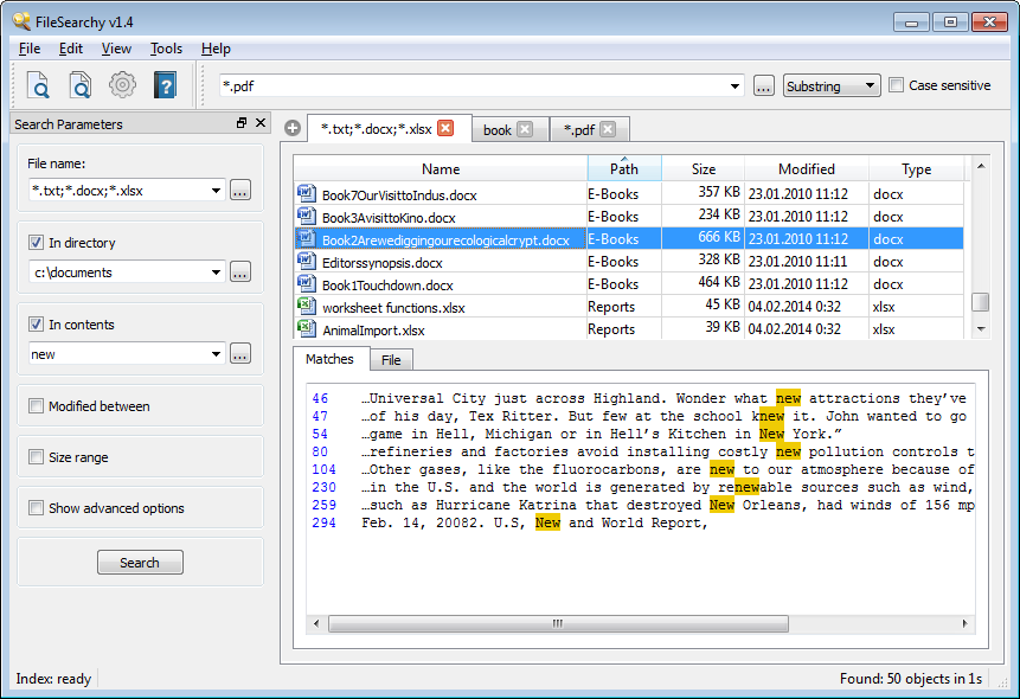Image resolution: width=1020 pixels, height=699 pixels.
Task: Click browse button next to contents field
Action: pos(241,354)
